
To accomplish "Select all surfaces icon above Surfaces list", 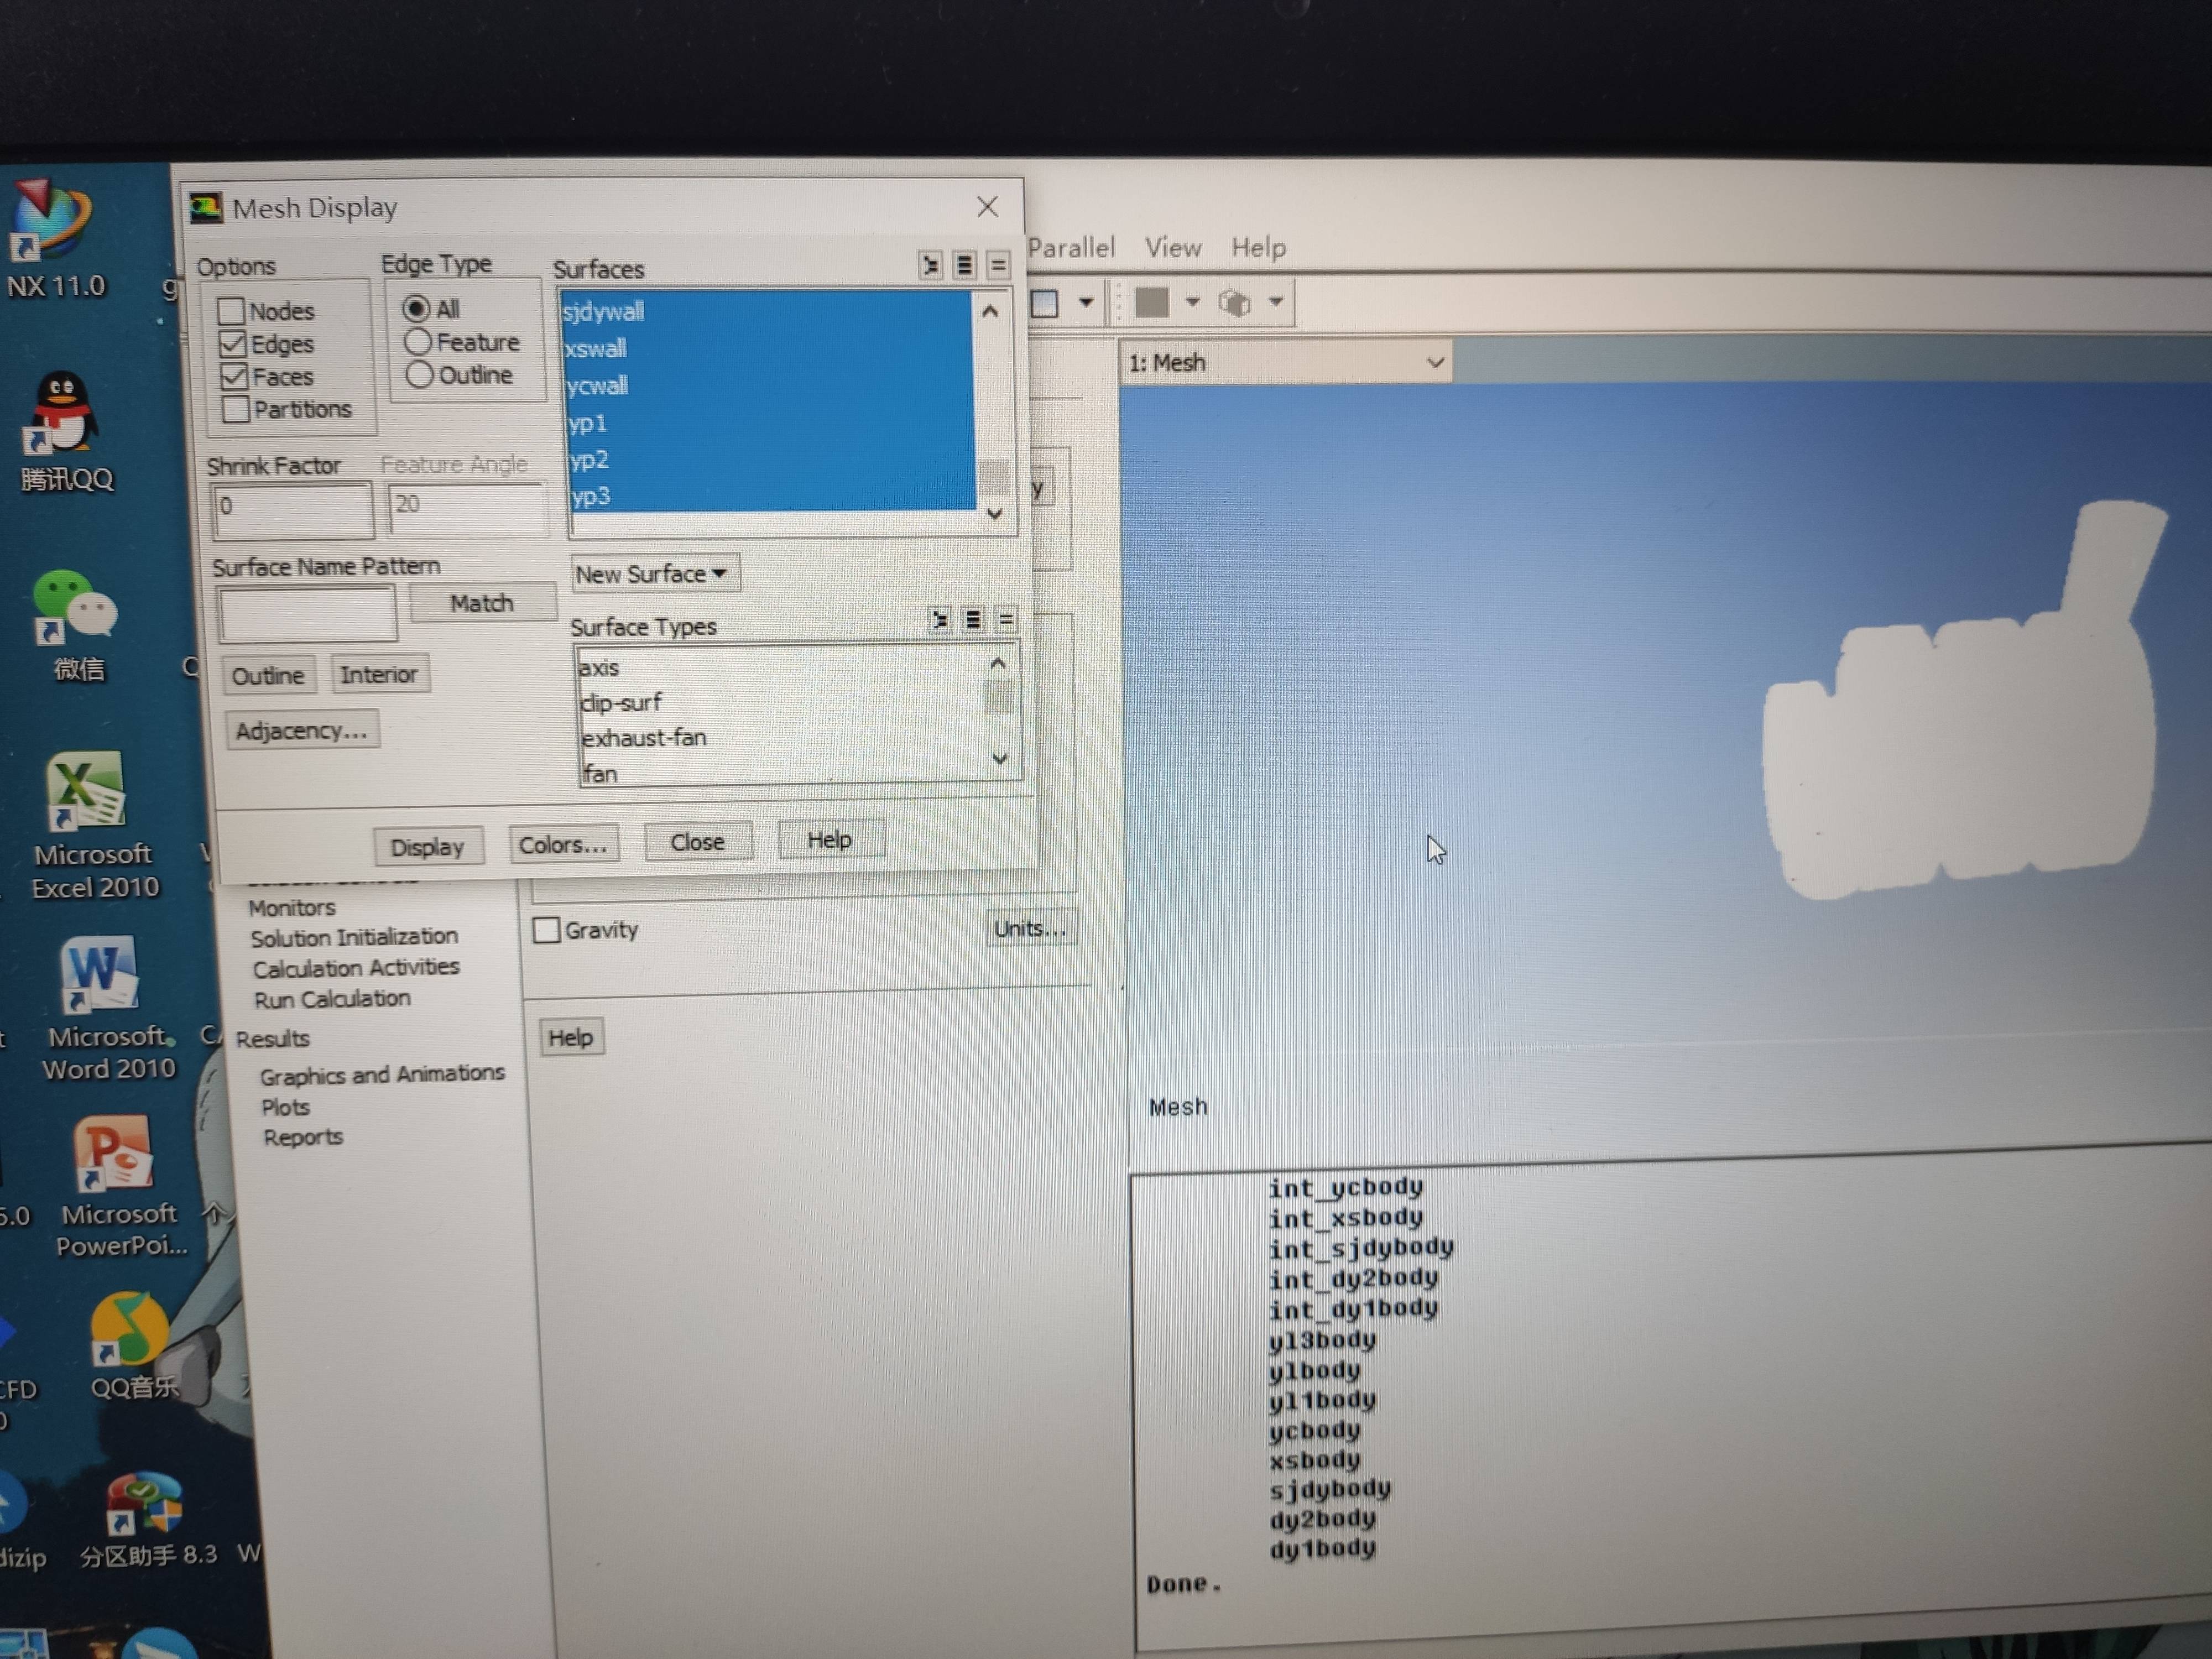I will coord(931,265).
